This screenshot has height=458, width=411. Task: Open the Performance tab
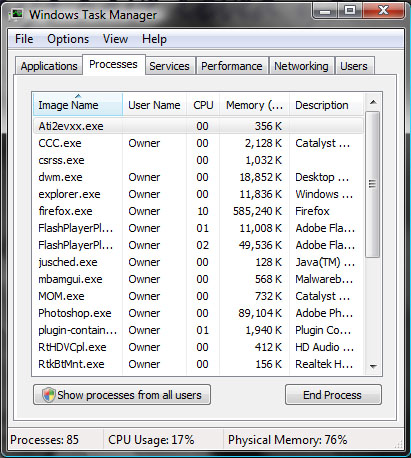(x=232, y=66)
